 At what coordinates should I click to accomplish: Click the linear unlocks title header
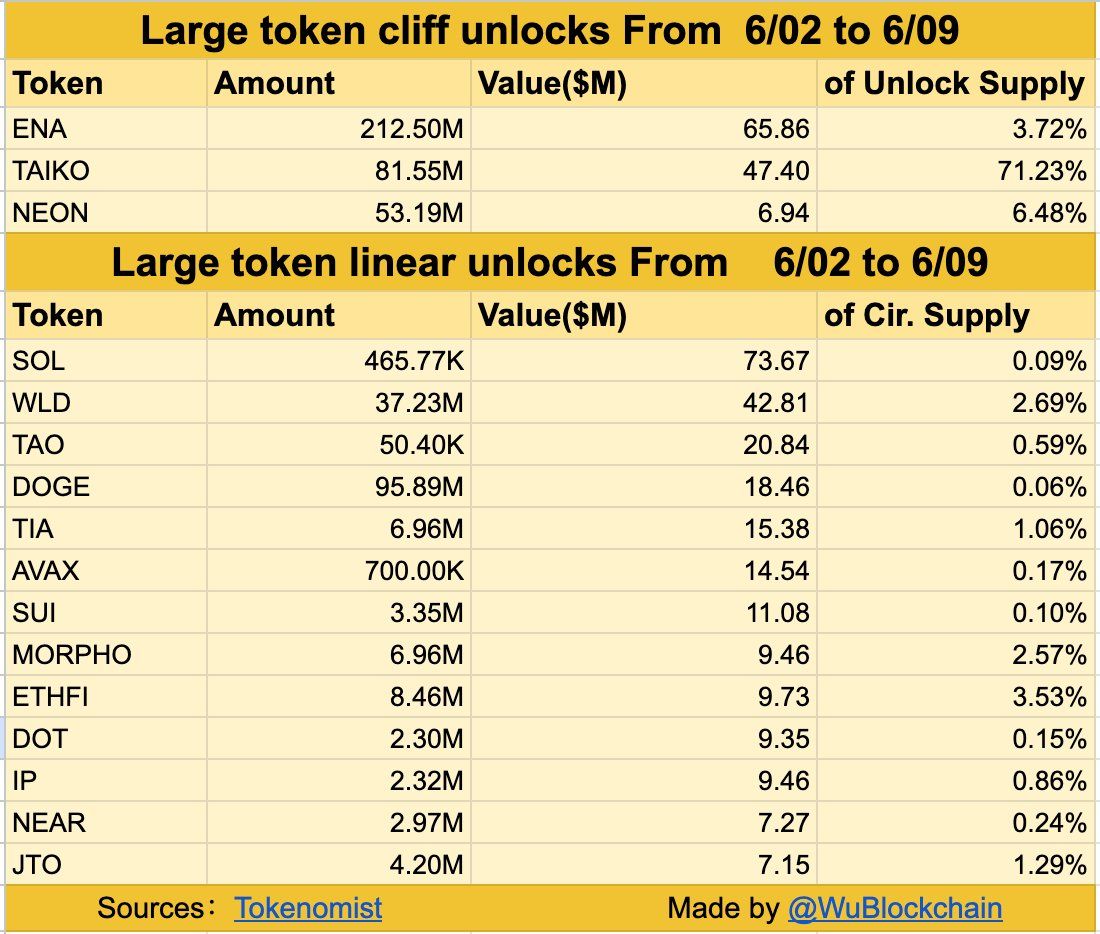pyautogui.click(x=550, y=263)
